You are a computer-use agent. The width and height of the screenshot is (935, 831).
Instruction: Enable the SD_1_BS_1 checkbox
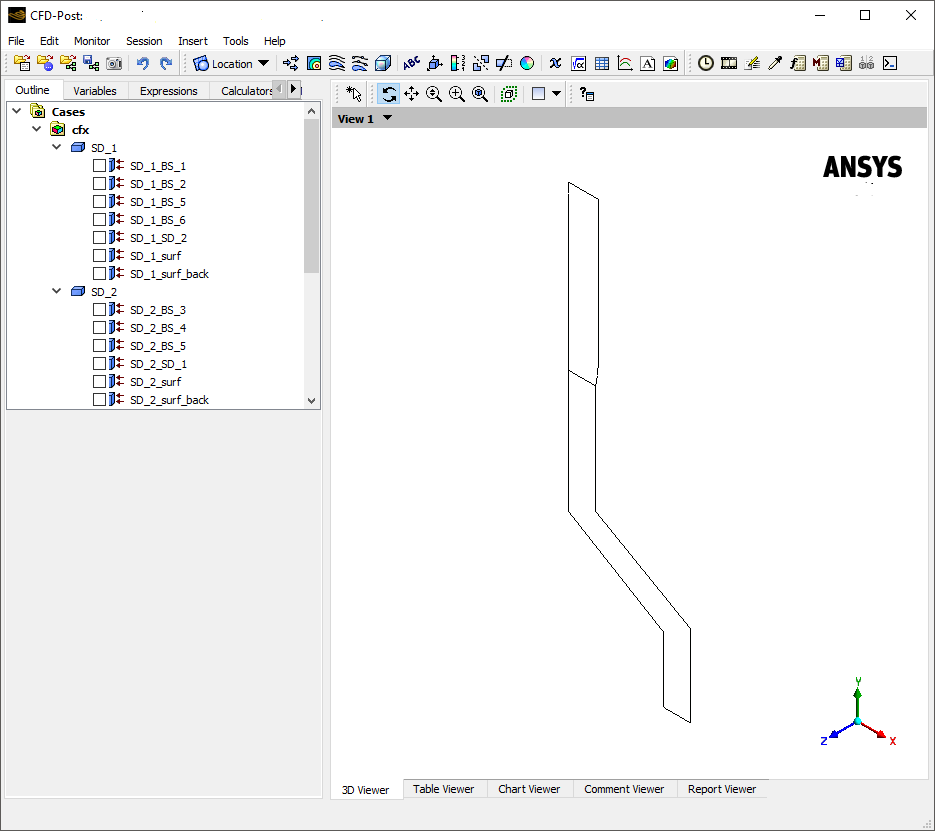click(100, 166)
